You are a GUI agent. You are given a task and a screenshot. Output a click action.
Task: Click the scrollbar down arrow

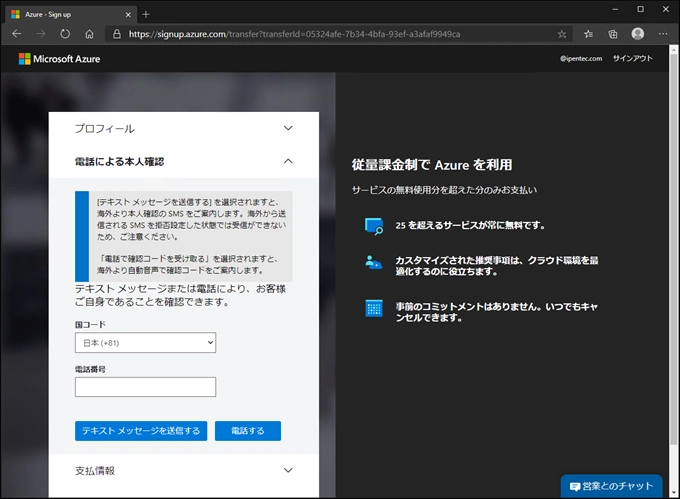pyautogui.click(x=673, y=493)
